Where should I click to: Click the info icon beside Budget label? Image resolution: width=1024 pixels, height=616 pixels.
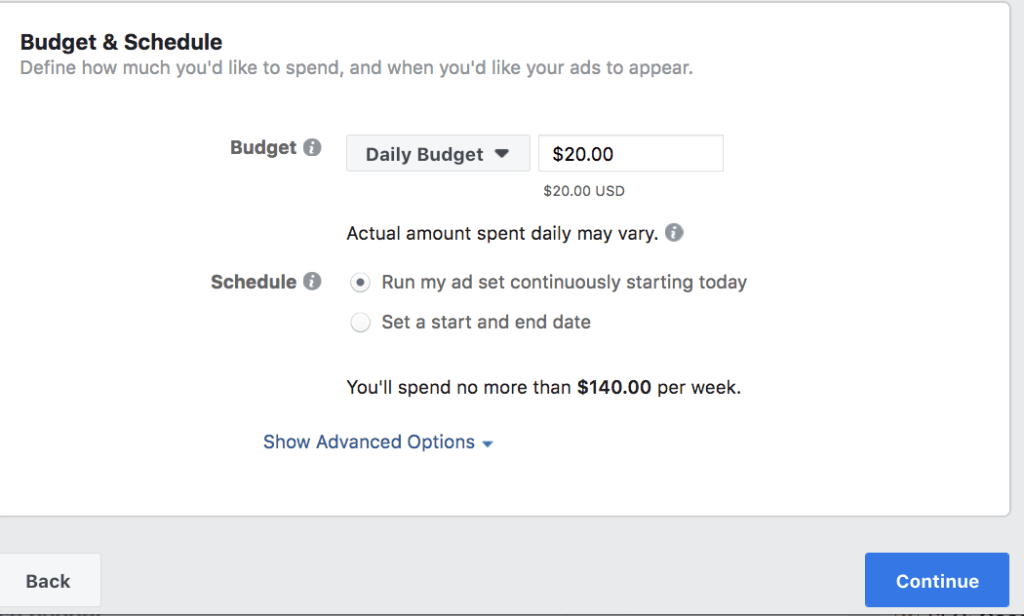tap(312, 148)
